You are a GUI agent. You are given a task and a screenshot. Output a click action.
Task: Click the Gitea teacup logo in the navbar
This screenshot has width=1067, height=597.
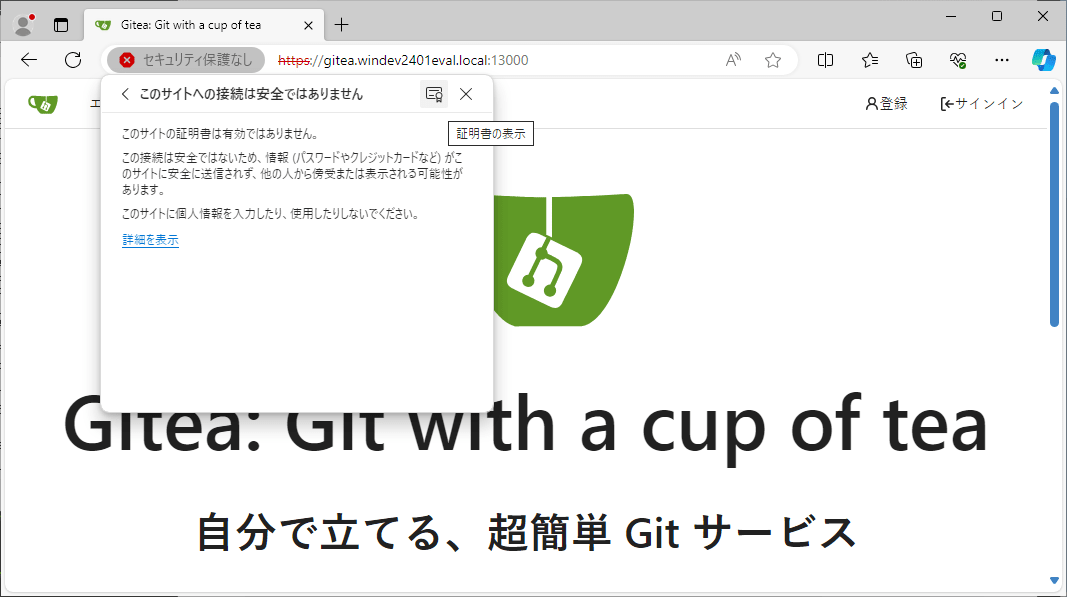42,103
